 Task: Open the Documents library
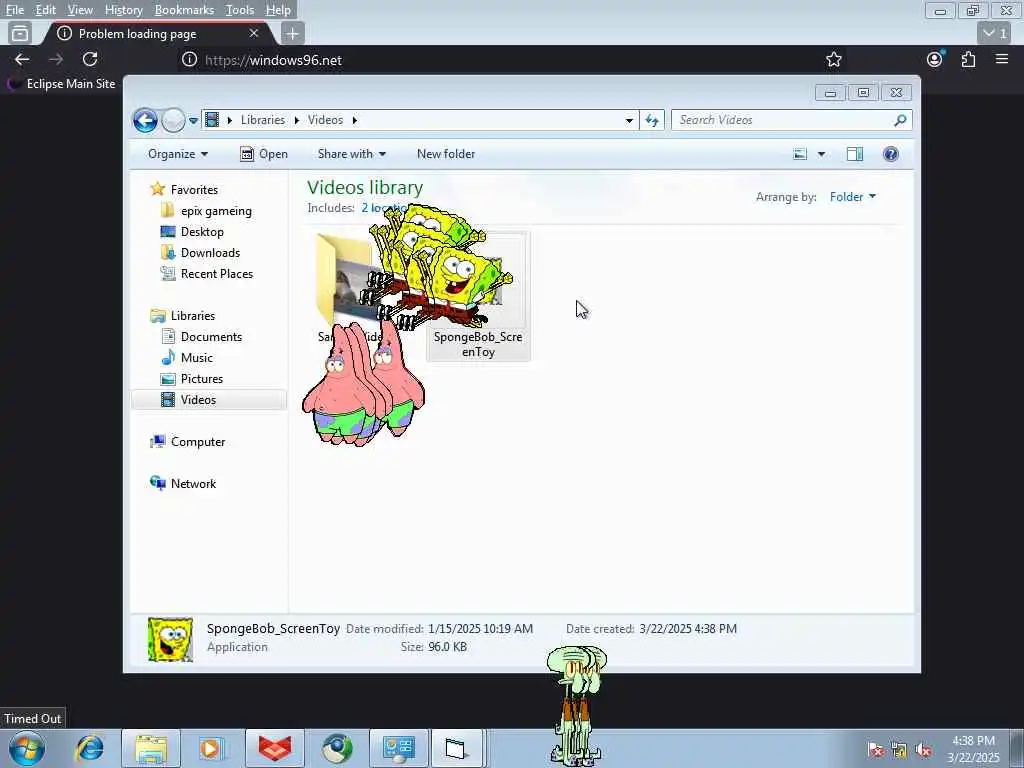(211, 336)
